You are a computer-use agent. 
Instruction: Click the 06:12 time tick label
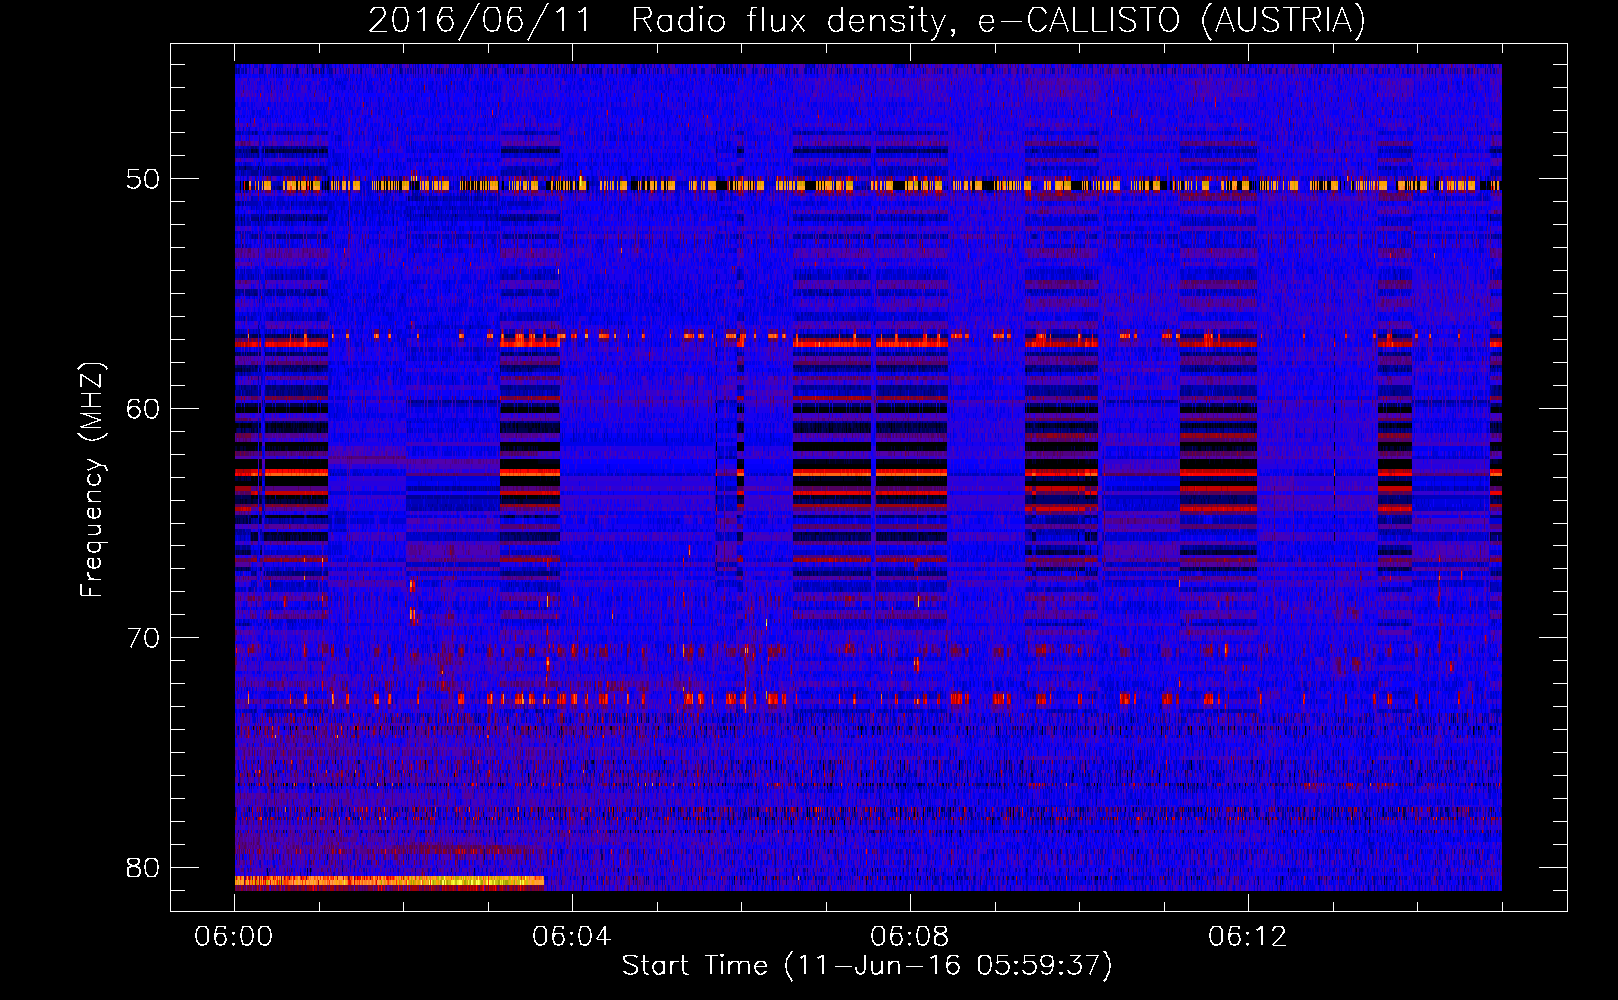[1247, 937]
